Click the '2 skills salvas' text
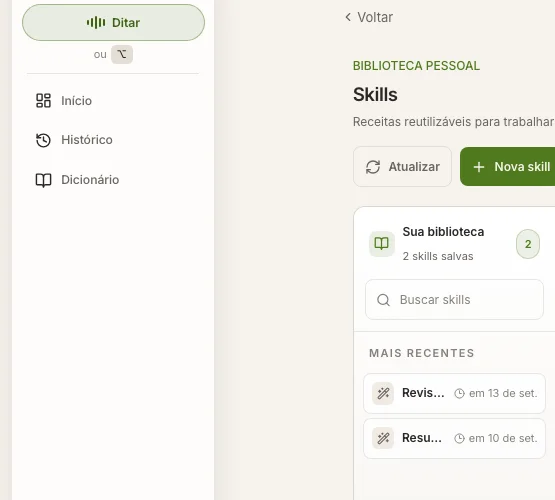The height and width of the screenshot is (500, 555). coord(438,256)
